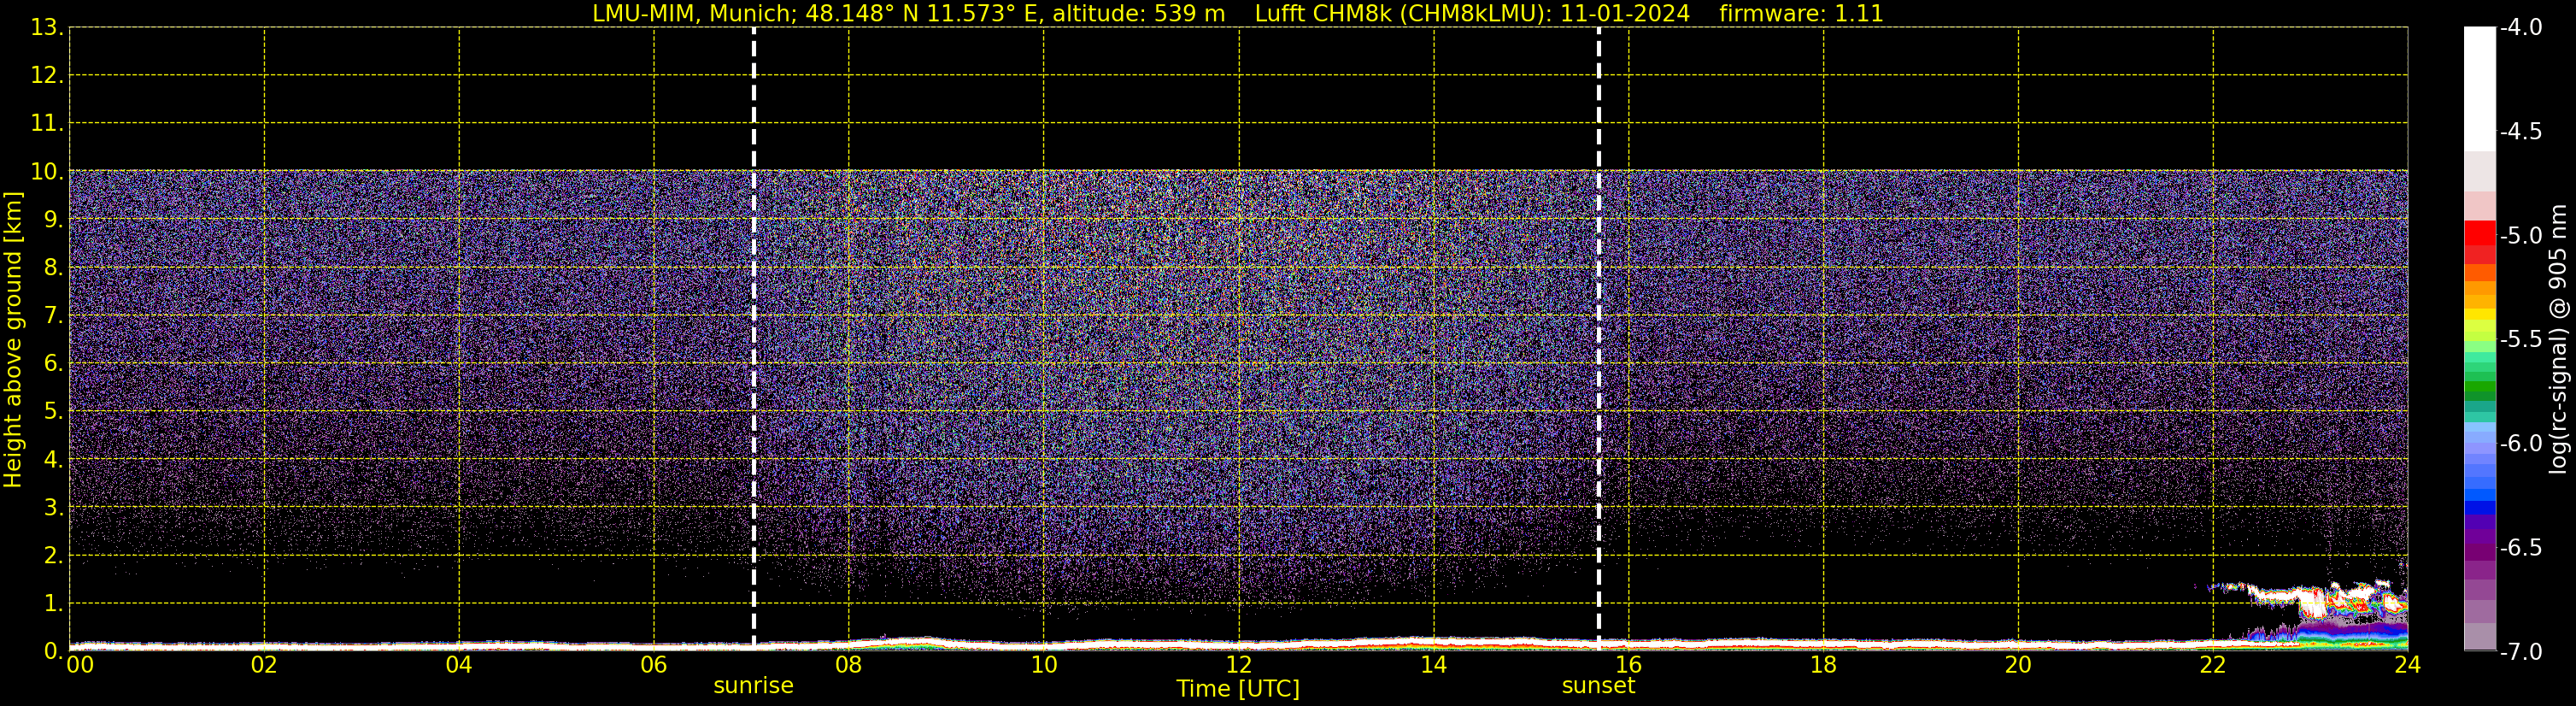Screen dimensions: 2576x706
Task: Click the height axis tick label '1.'
Action: pyautogui.click(x=53, y=603)
